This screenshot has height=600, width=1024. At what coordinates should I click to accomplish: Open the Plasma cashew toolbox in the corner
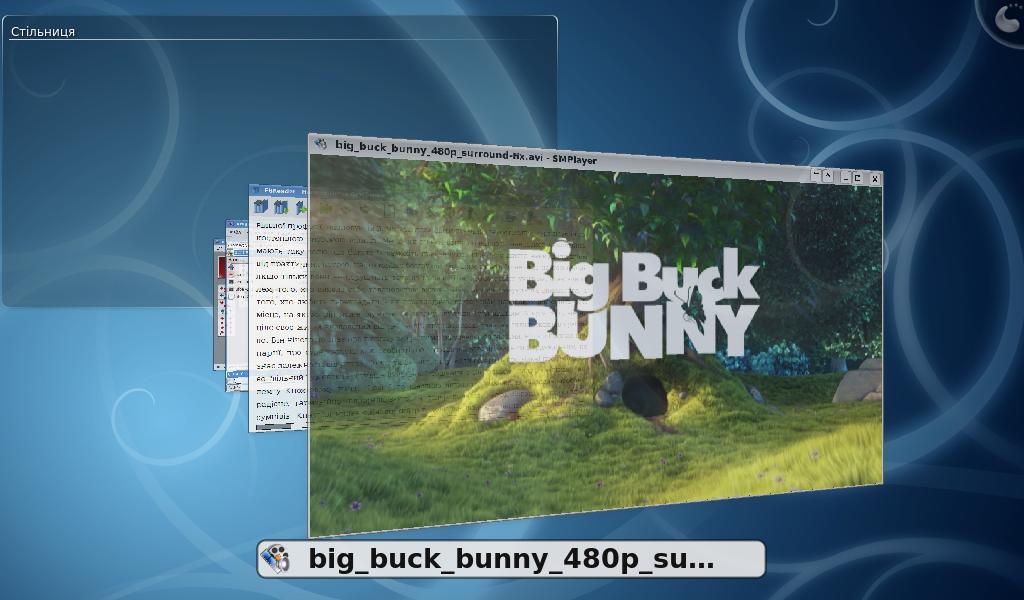tap(1006, 17)
